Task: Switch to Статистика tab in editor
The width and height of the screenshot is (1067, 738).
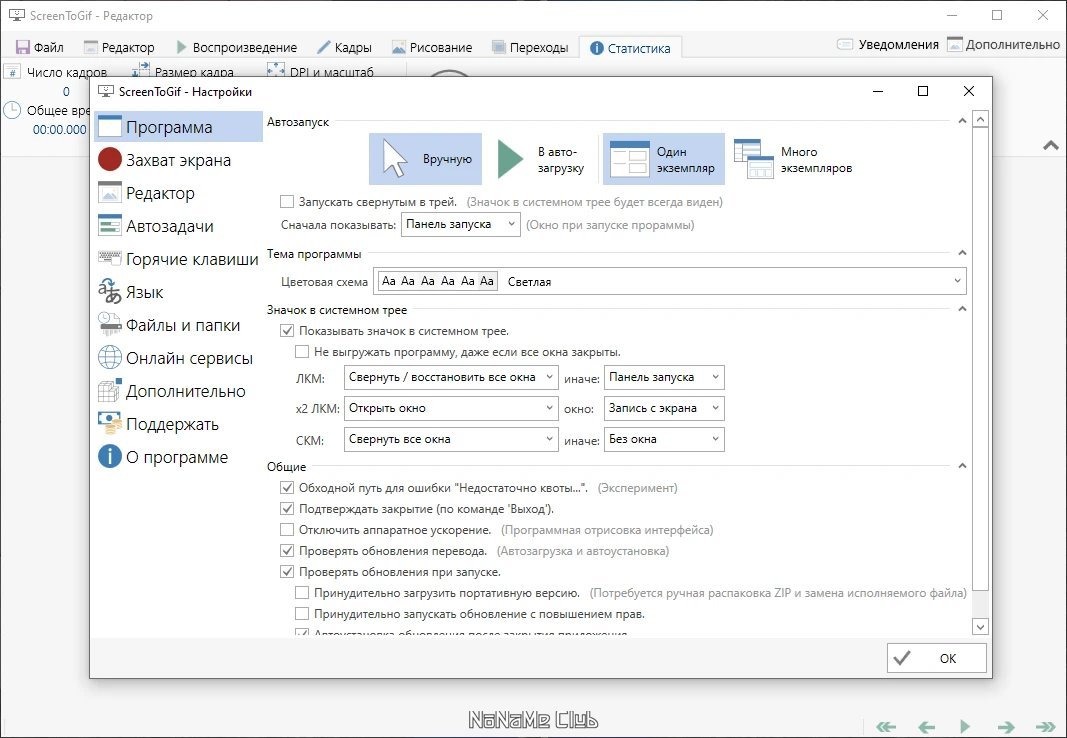Action: tap(630, 48)
